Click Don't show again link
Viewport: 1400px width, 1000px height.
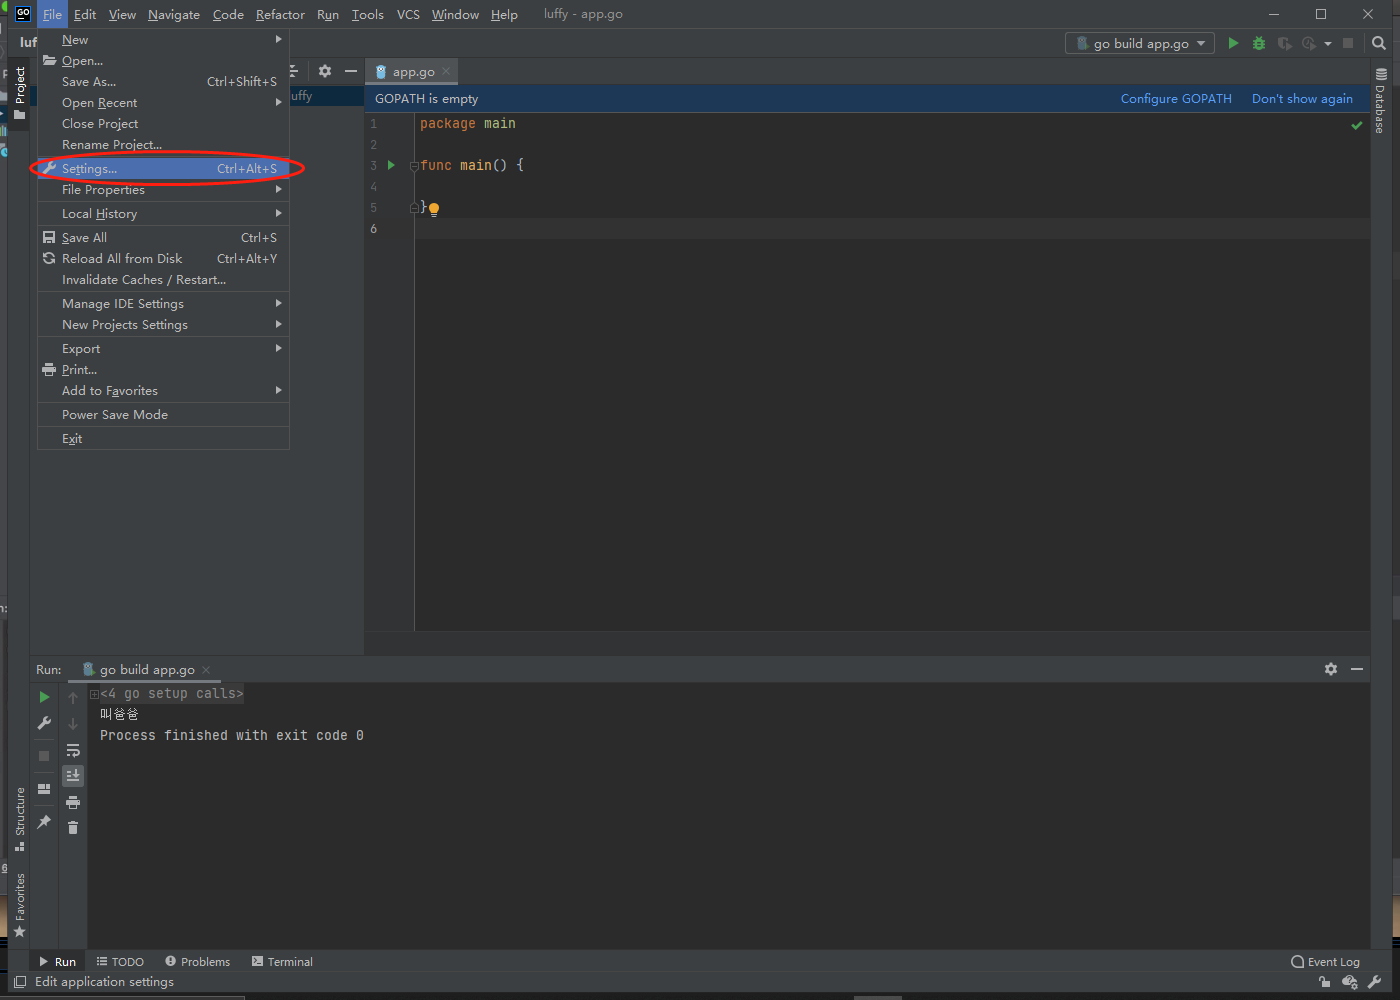tap(1302, 99)
